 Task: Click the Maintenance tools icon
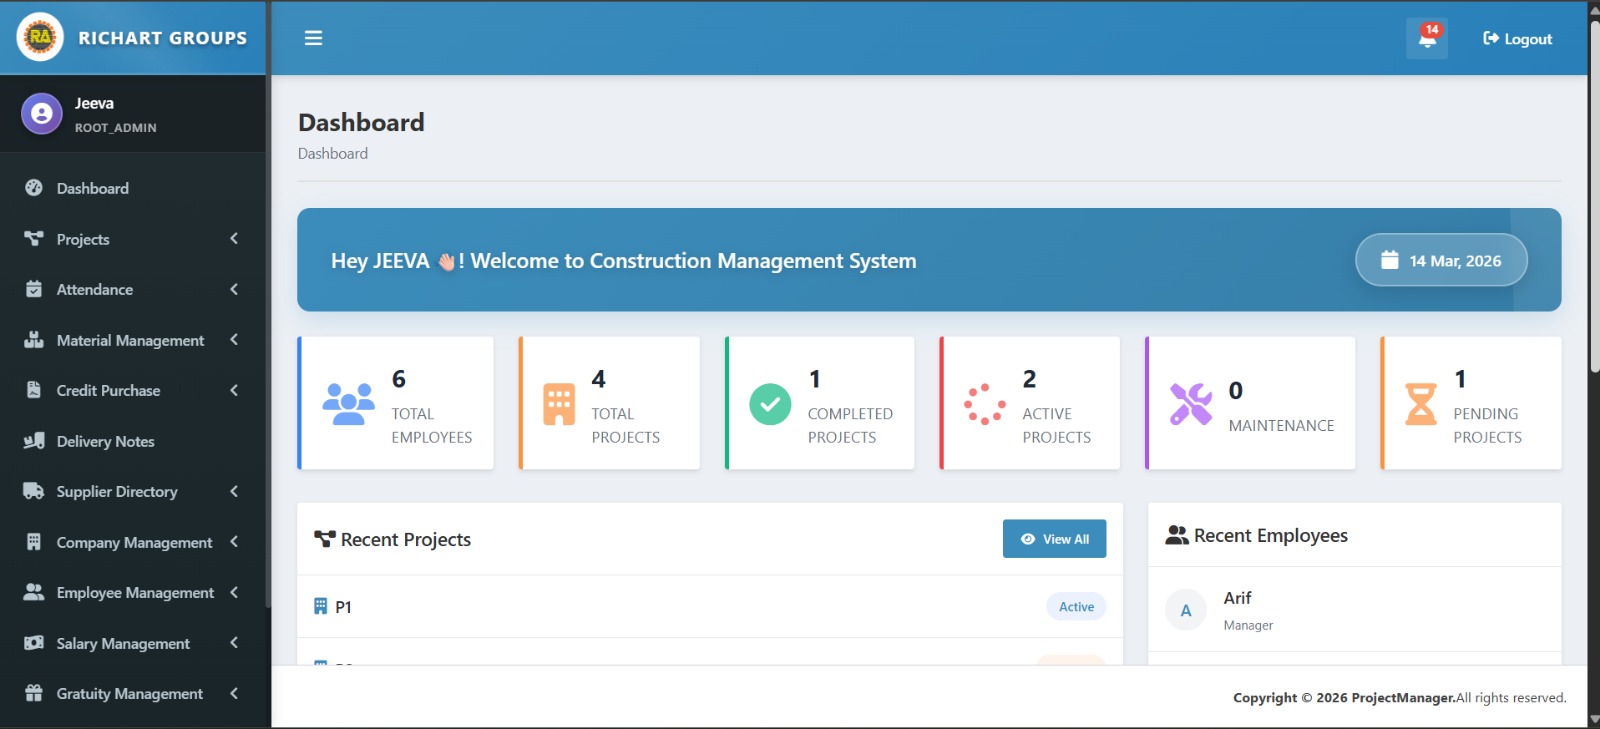point(1190,404)
